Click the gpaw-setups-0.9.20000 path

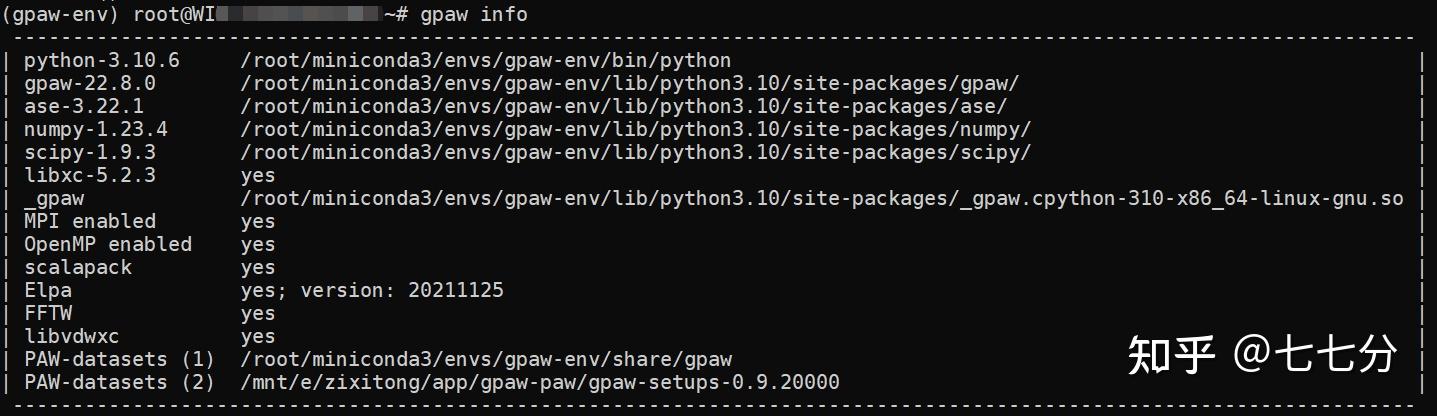(539, 382)
